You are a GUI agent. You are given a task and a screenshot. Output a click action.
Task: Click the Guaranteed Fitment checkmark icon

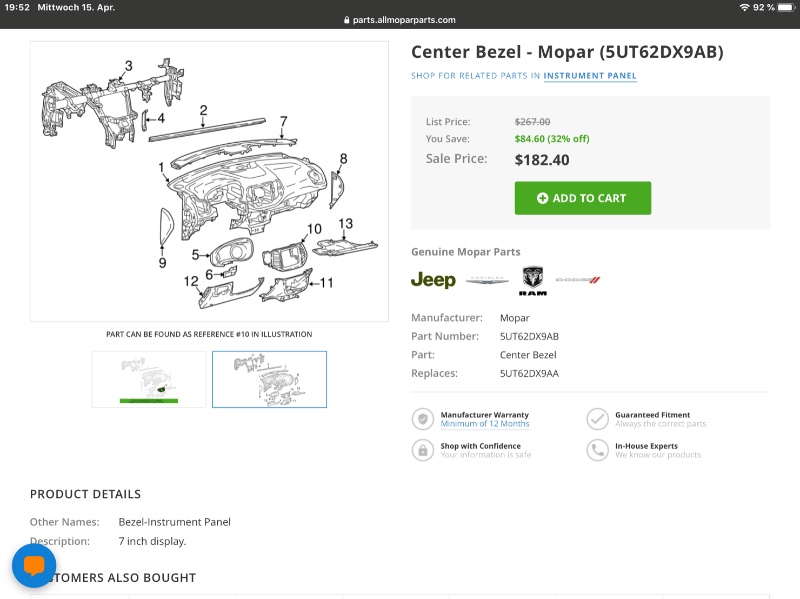click(597, 419)
